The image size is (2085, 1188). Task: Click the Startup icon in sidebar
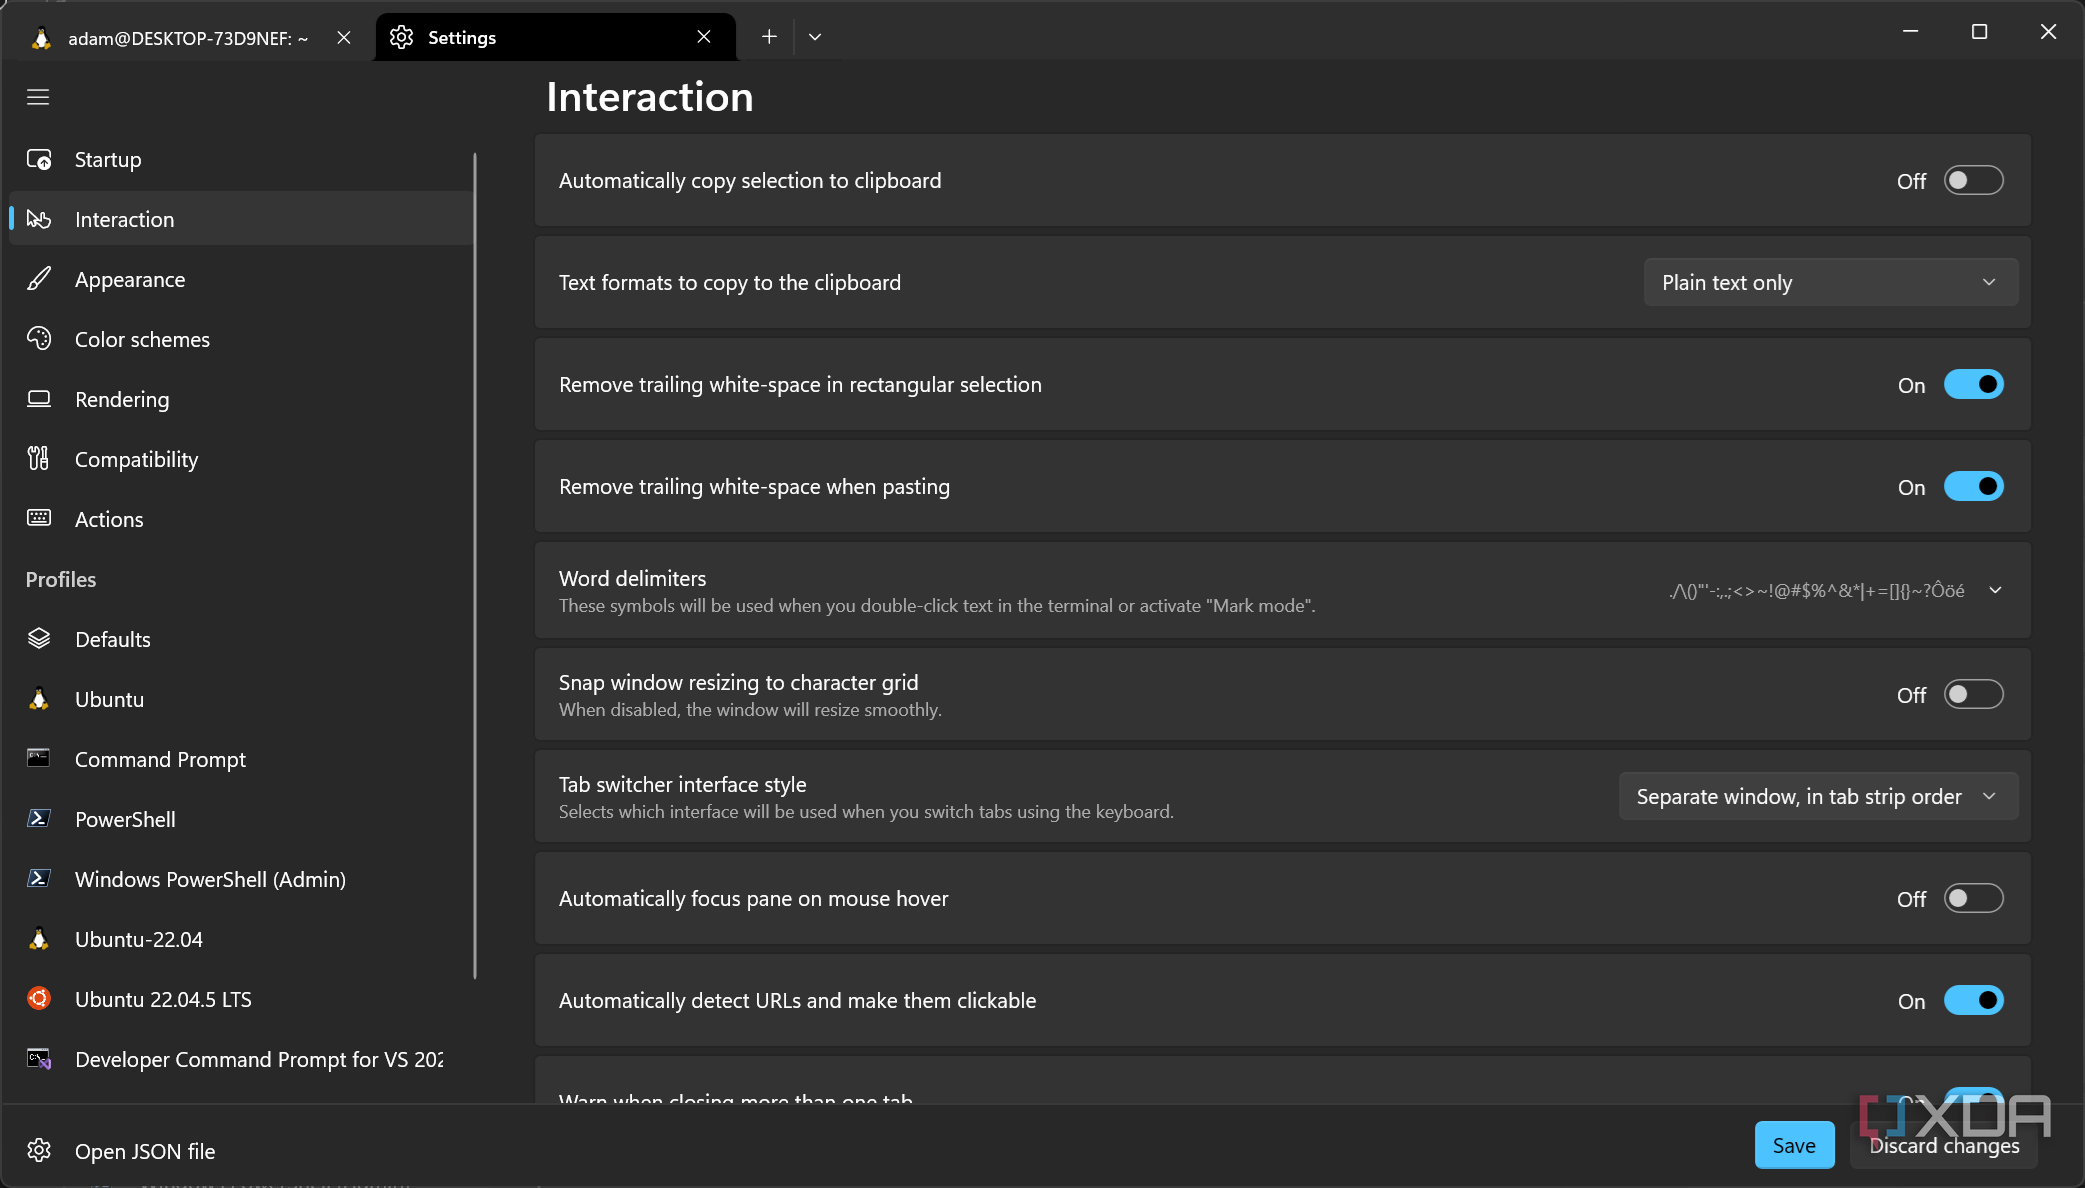coord(39,160)
